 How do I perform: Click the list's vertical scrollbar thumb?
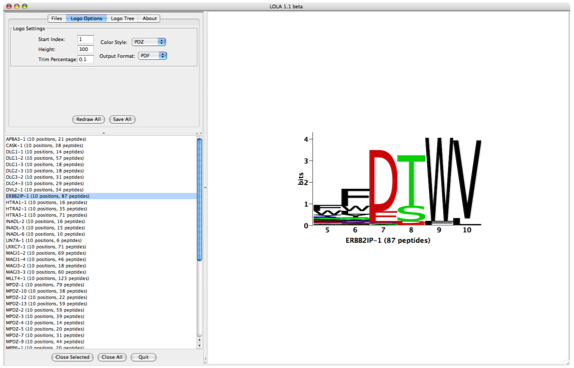(200, 200)
